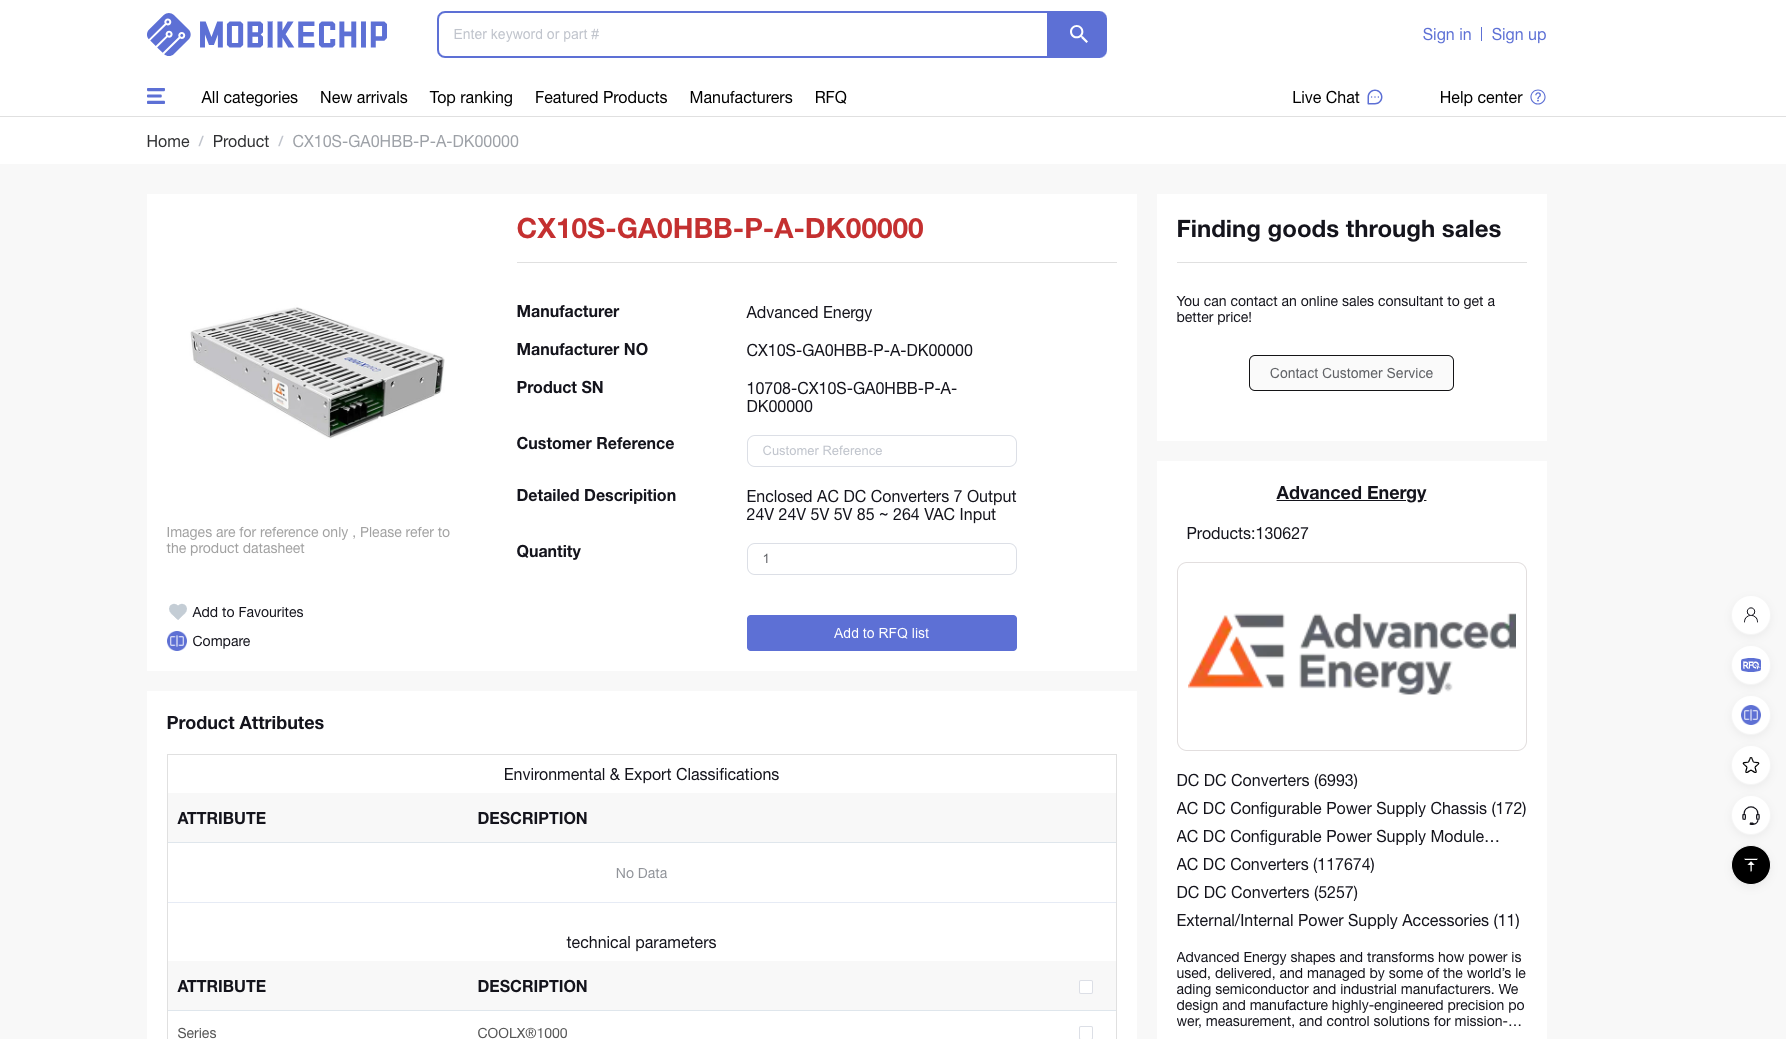Click the Environmental & Export Classifications heading
1786x1039 pixels.
coord(641,774)
